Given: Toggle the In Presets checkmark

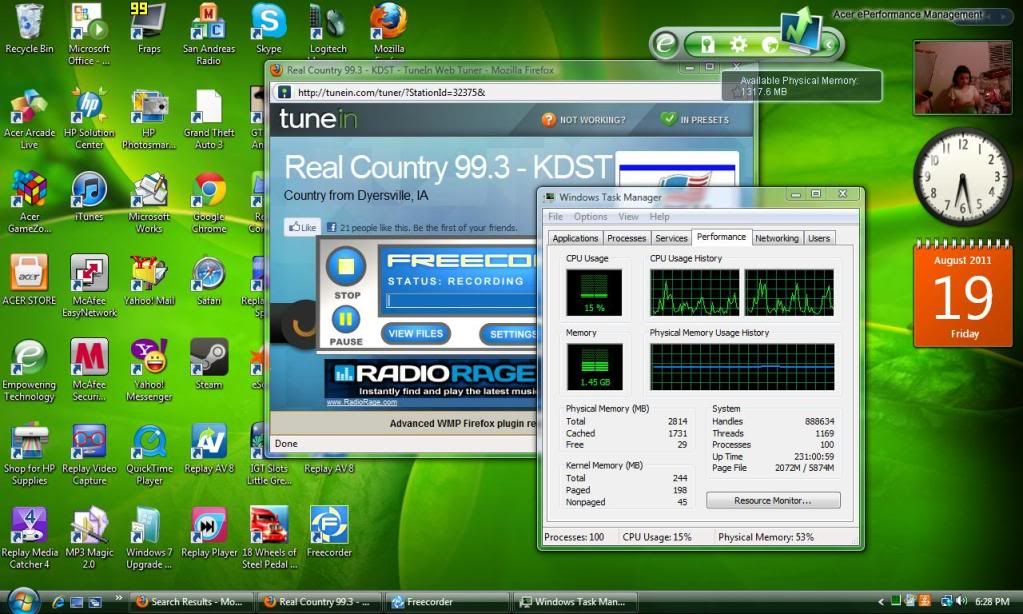Looking at the screenshot, I should [x=668, y=119].
